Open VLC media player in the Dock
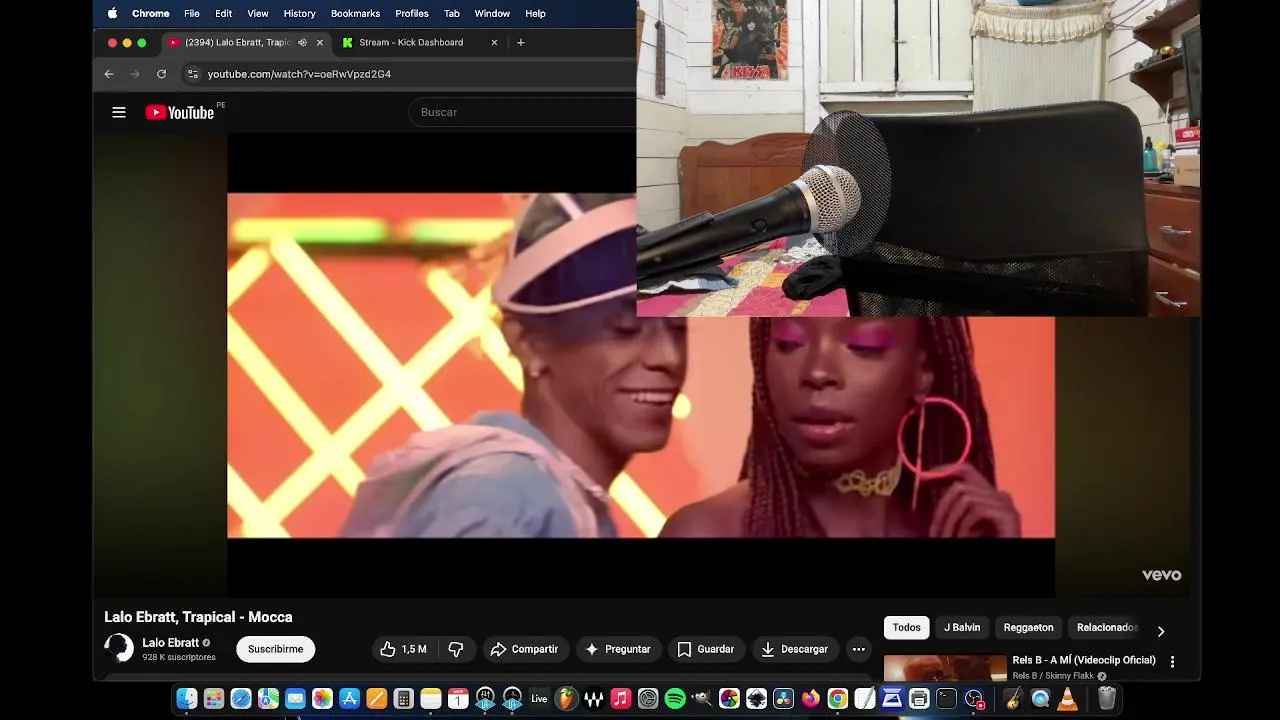 1066,698
